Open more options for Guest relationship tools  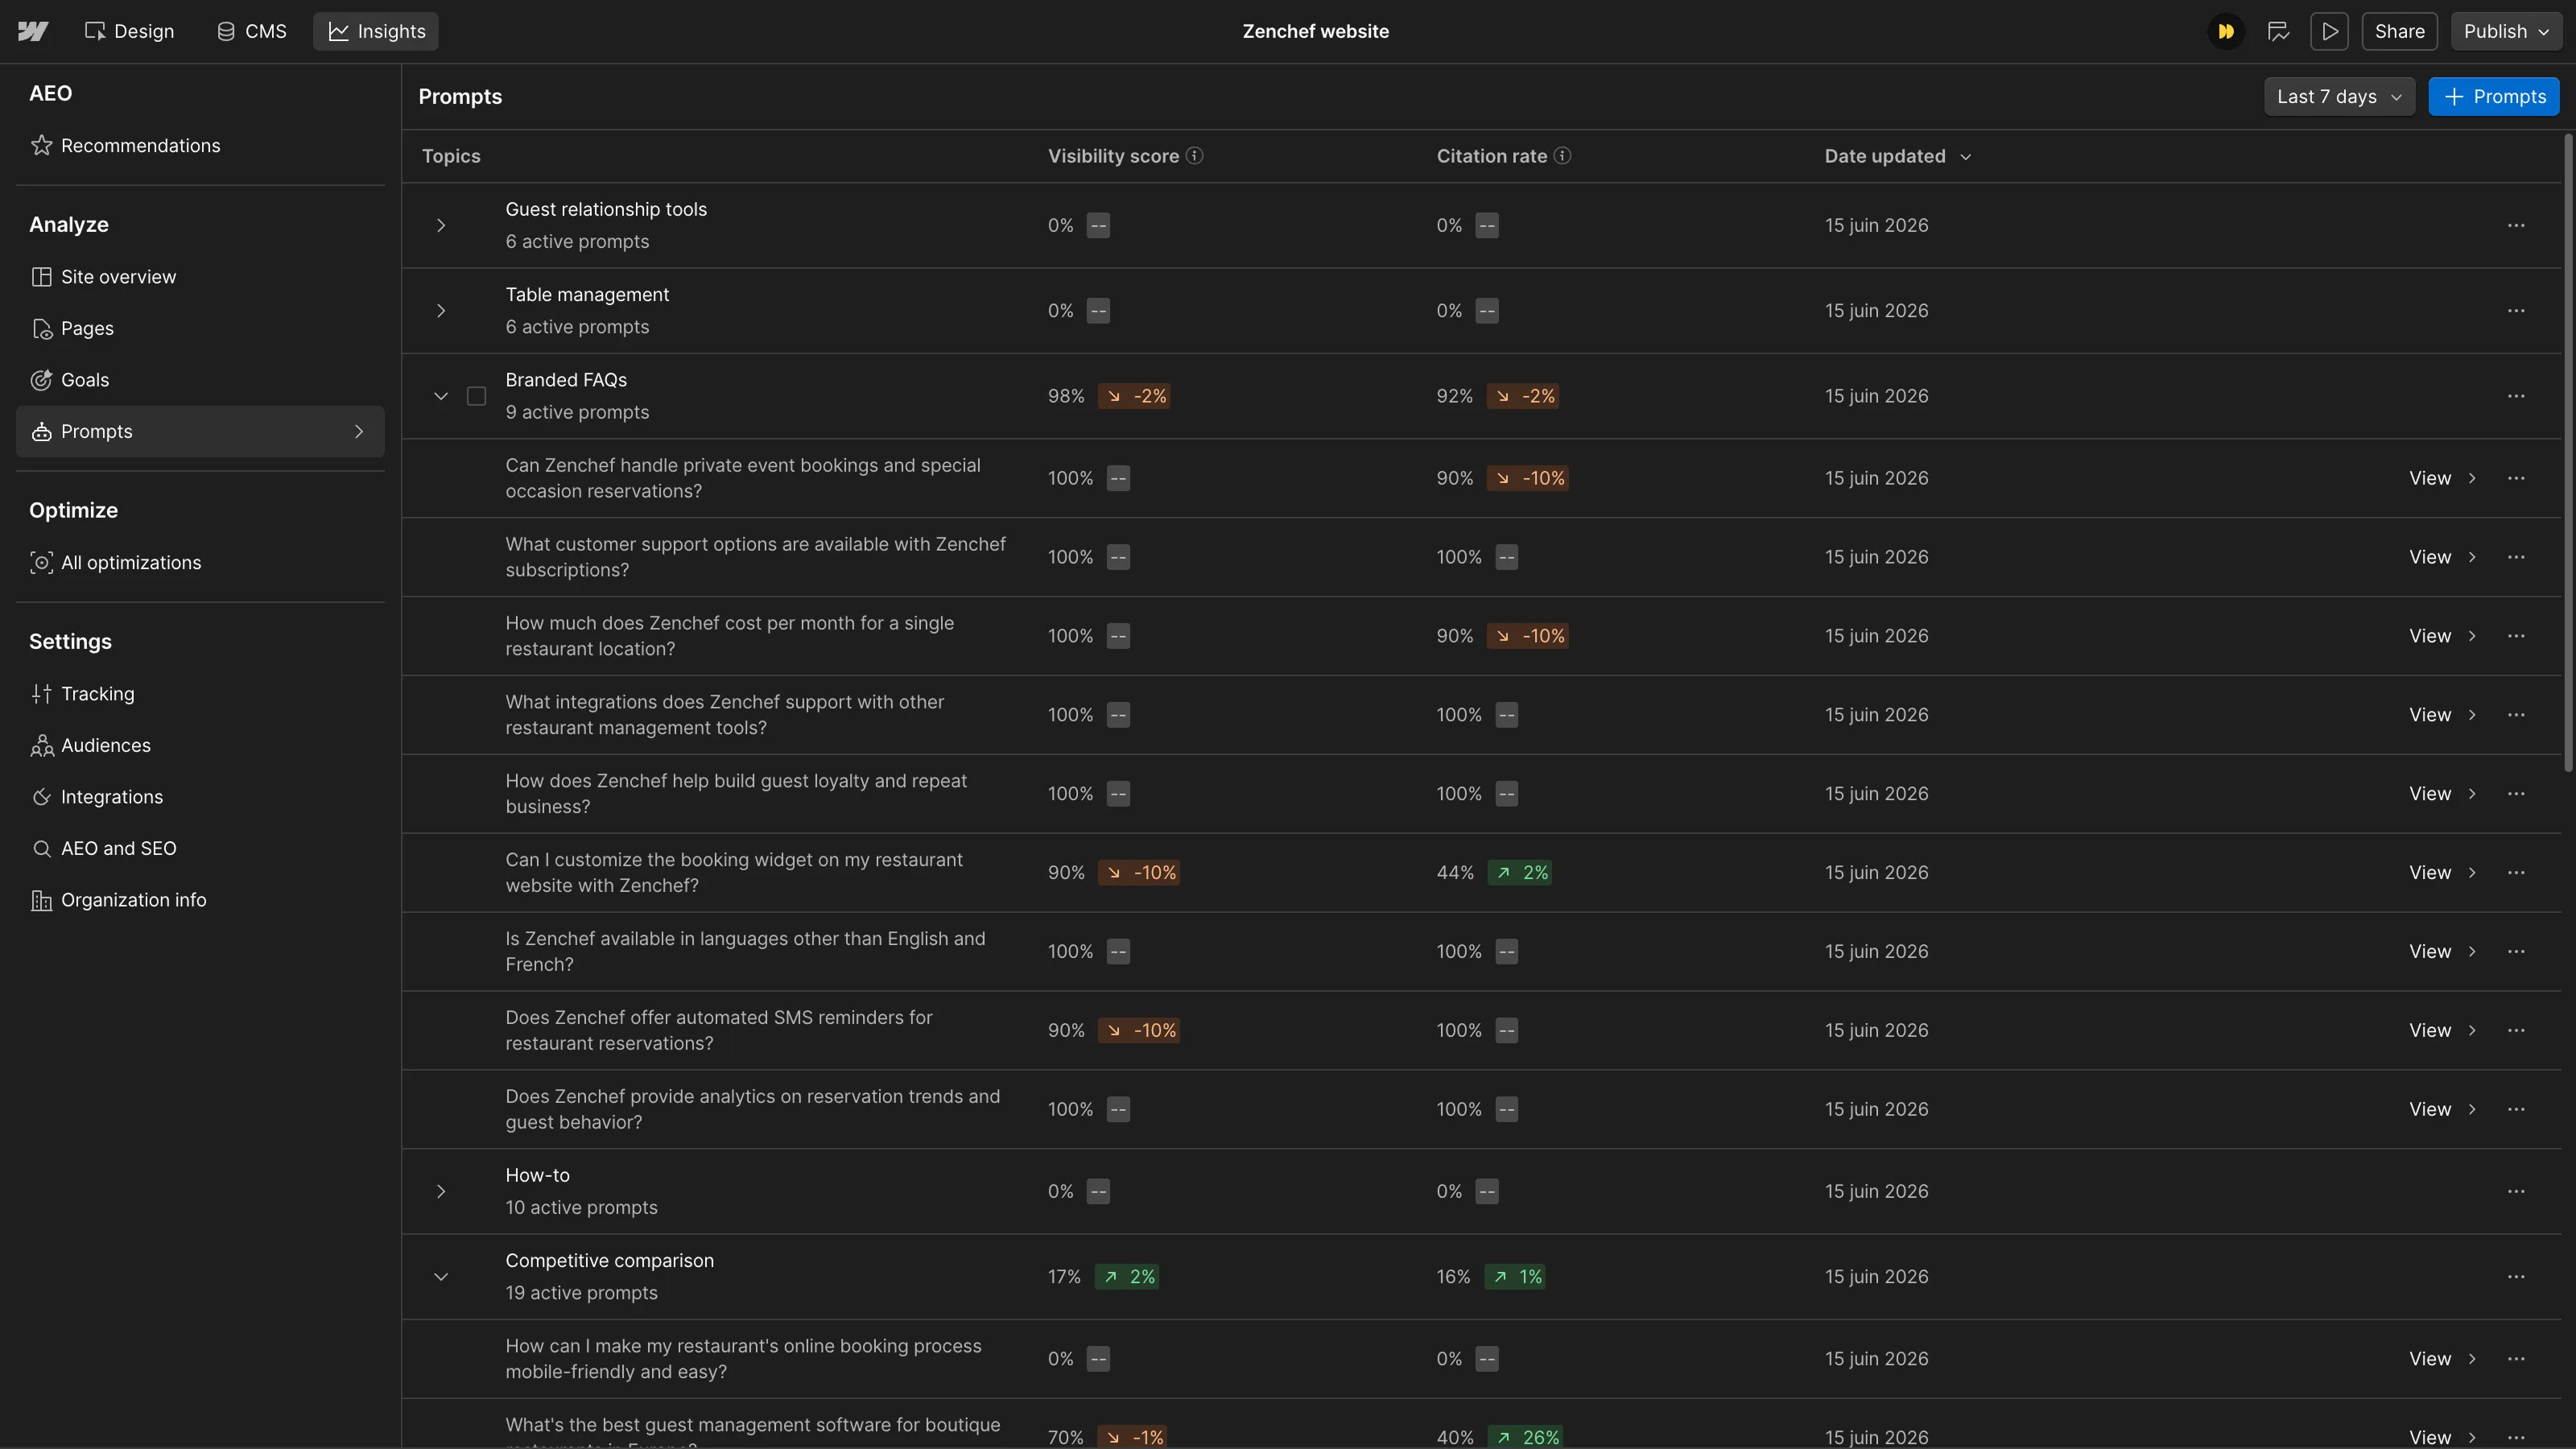click(x=2516, y=225)
